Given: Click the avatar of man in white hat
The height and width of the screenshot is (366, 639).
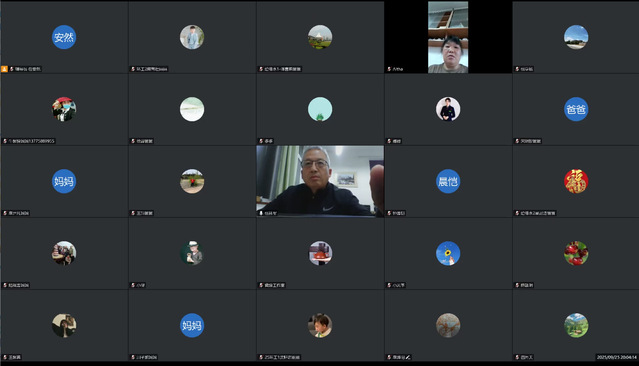Looking at the screenshot, I should click(192, 253).
